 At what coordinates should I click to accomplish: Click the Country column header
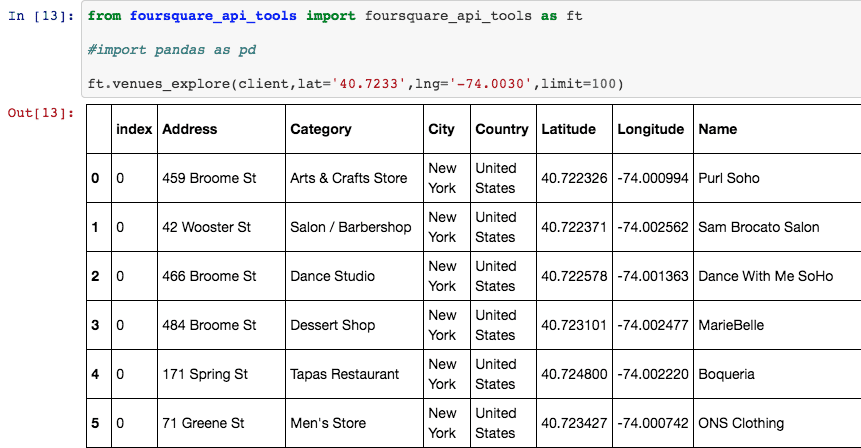coord(502,129)
